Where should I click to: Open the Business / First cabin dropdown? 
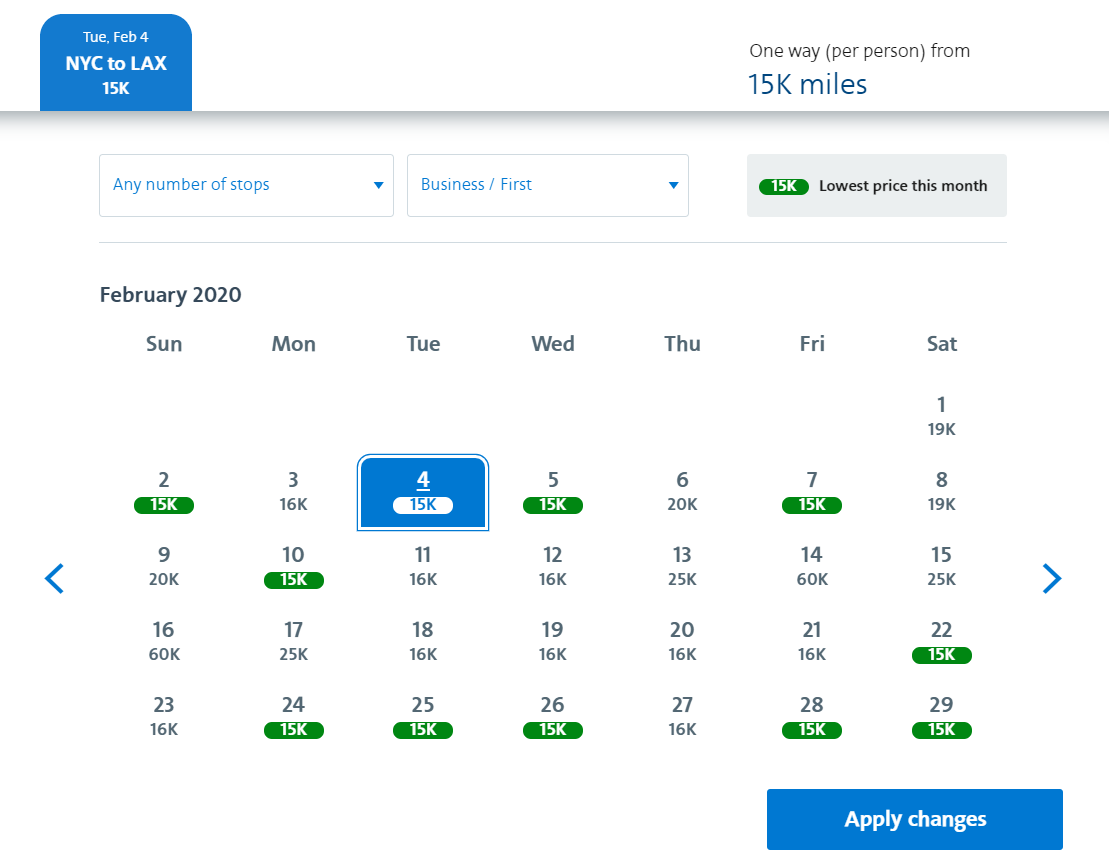[547, 185]
